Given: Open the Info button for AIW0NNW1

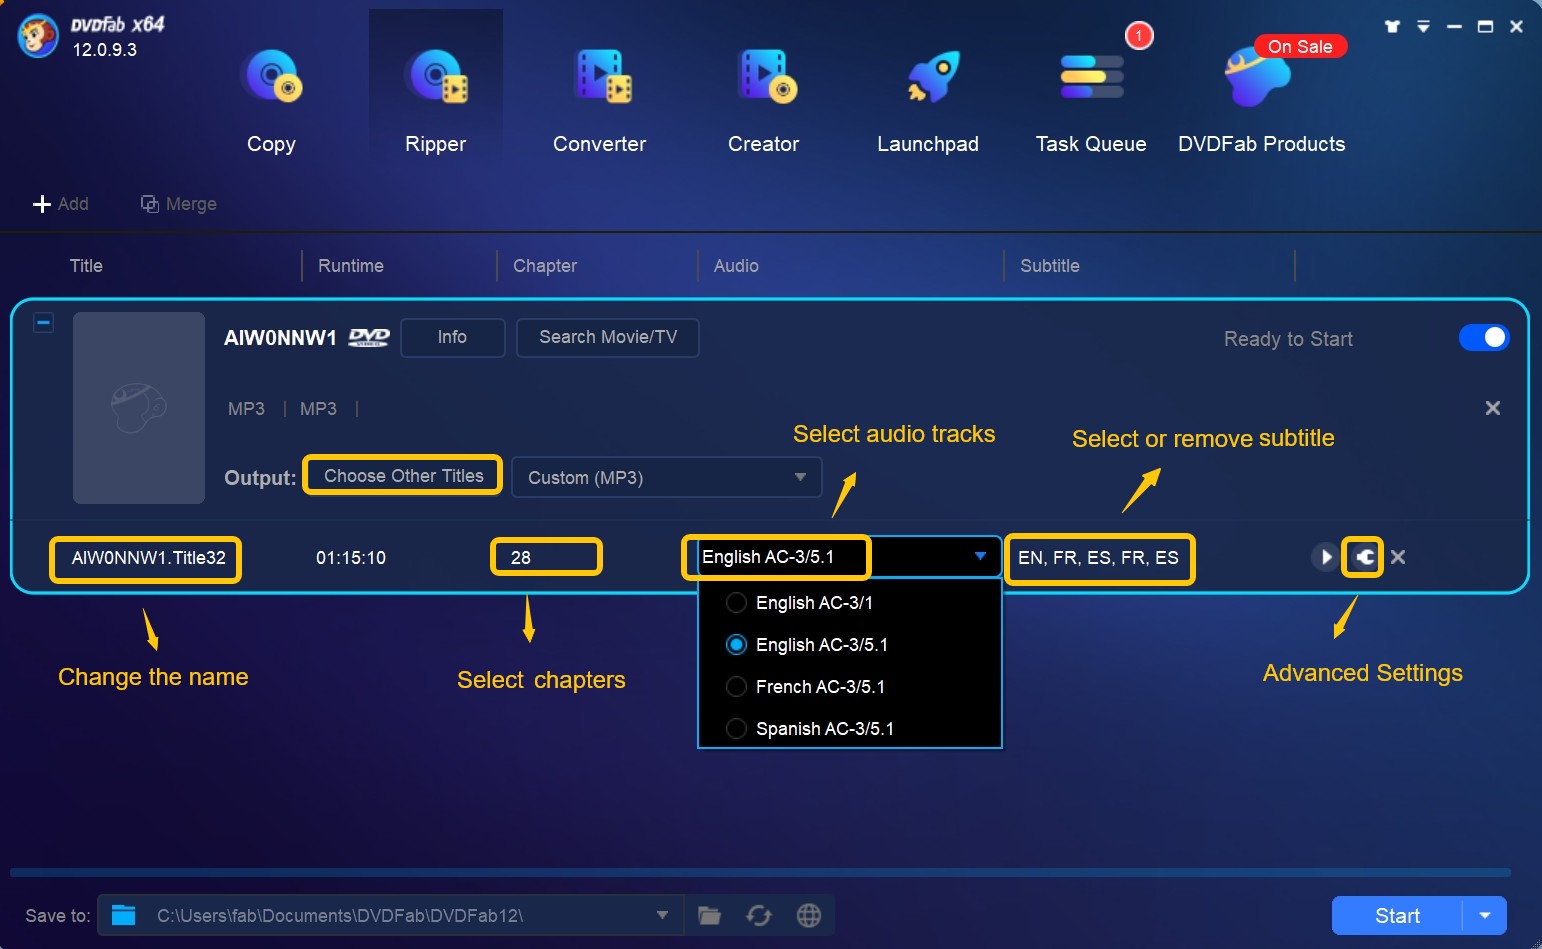Looking at the screenshot, I should 452,337.
